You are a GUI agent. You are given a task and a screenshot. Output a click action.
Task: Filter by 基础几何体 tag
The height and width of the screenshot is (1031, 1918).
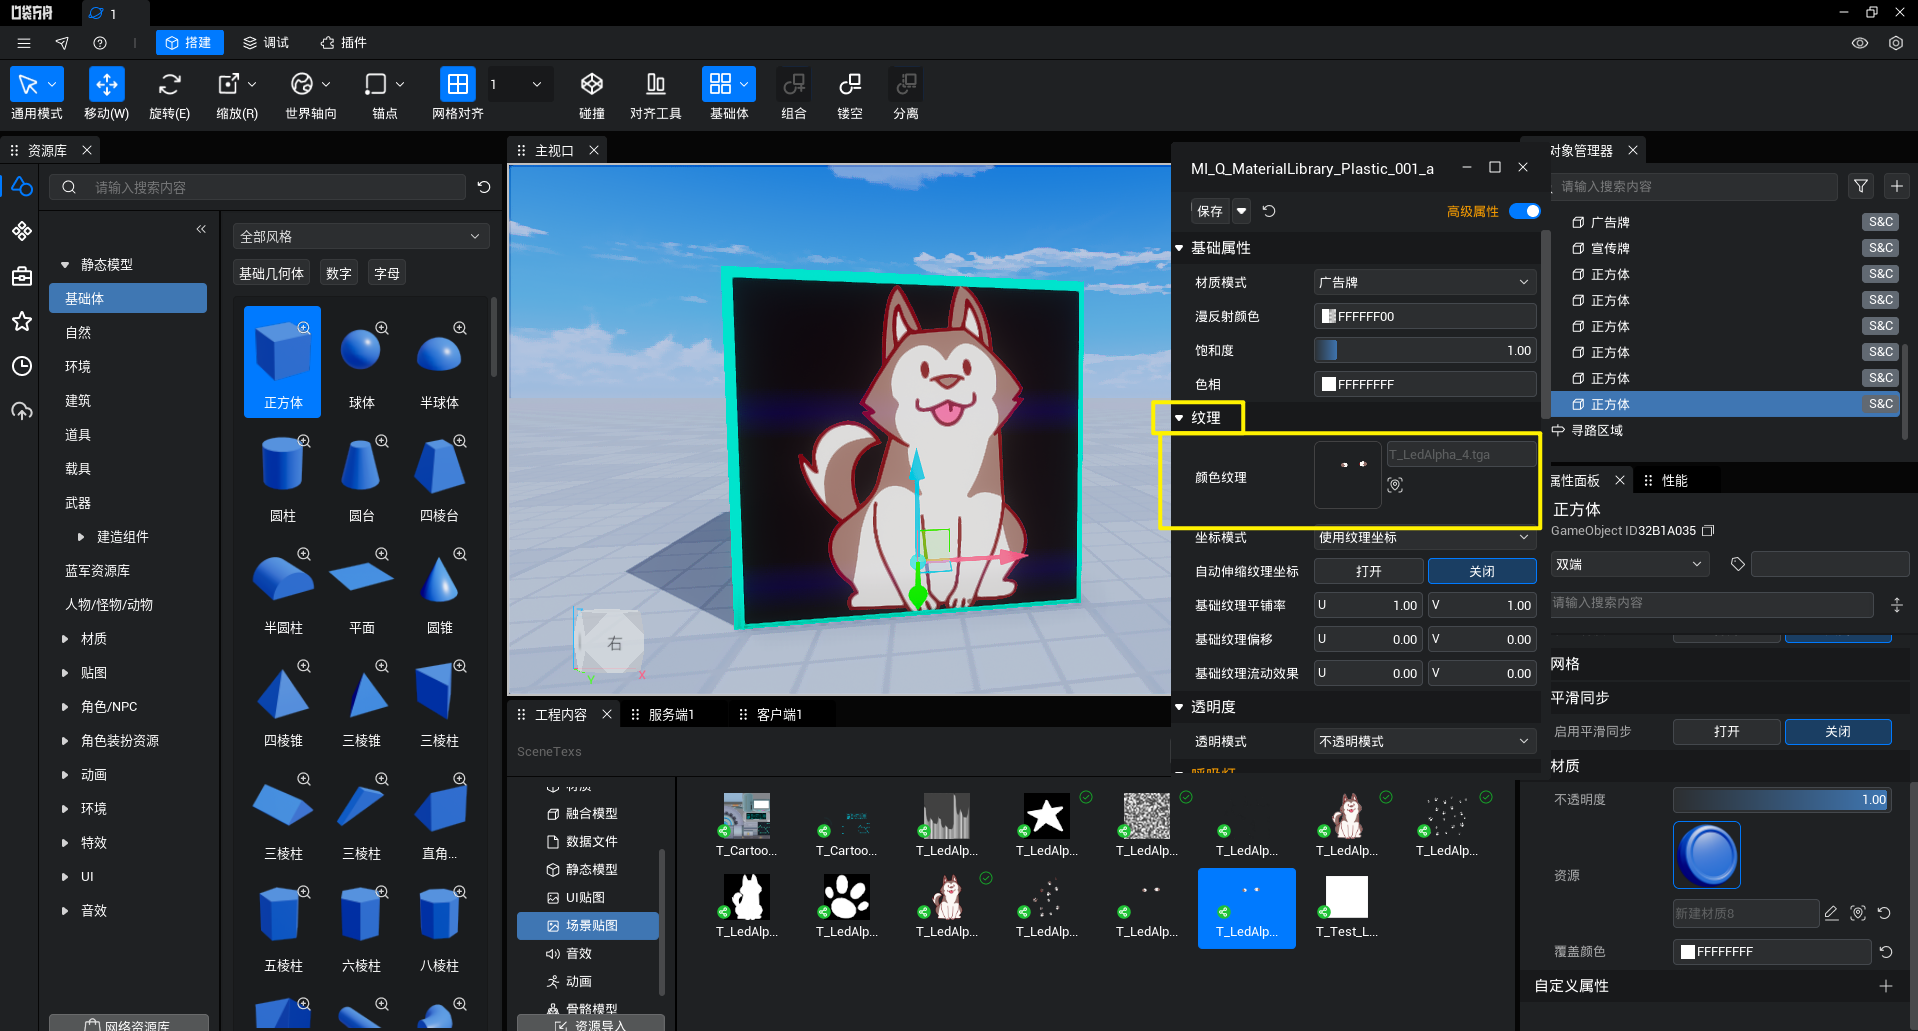coord(272,273)
